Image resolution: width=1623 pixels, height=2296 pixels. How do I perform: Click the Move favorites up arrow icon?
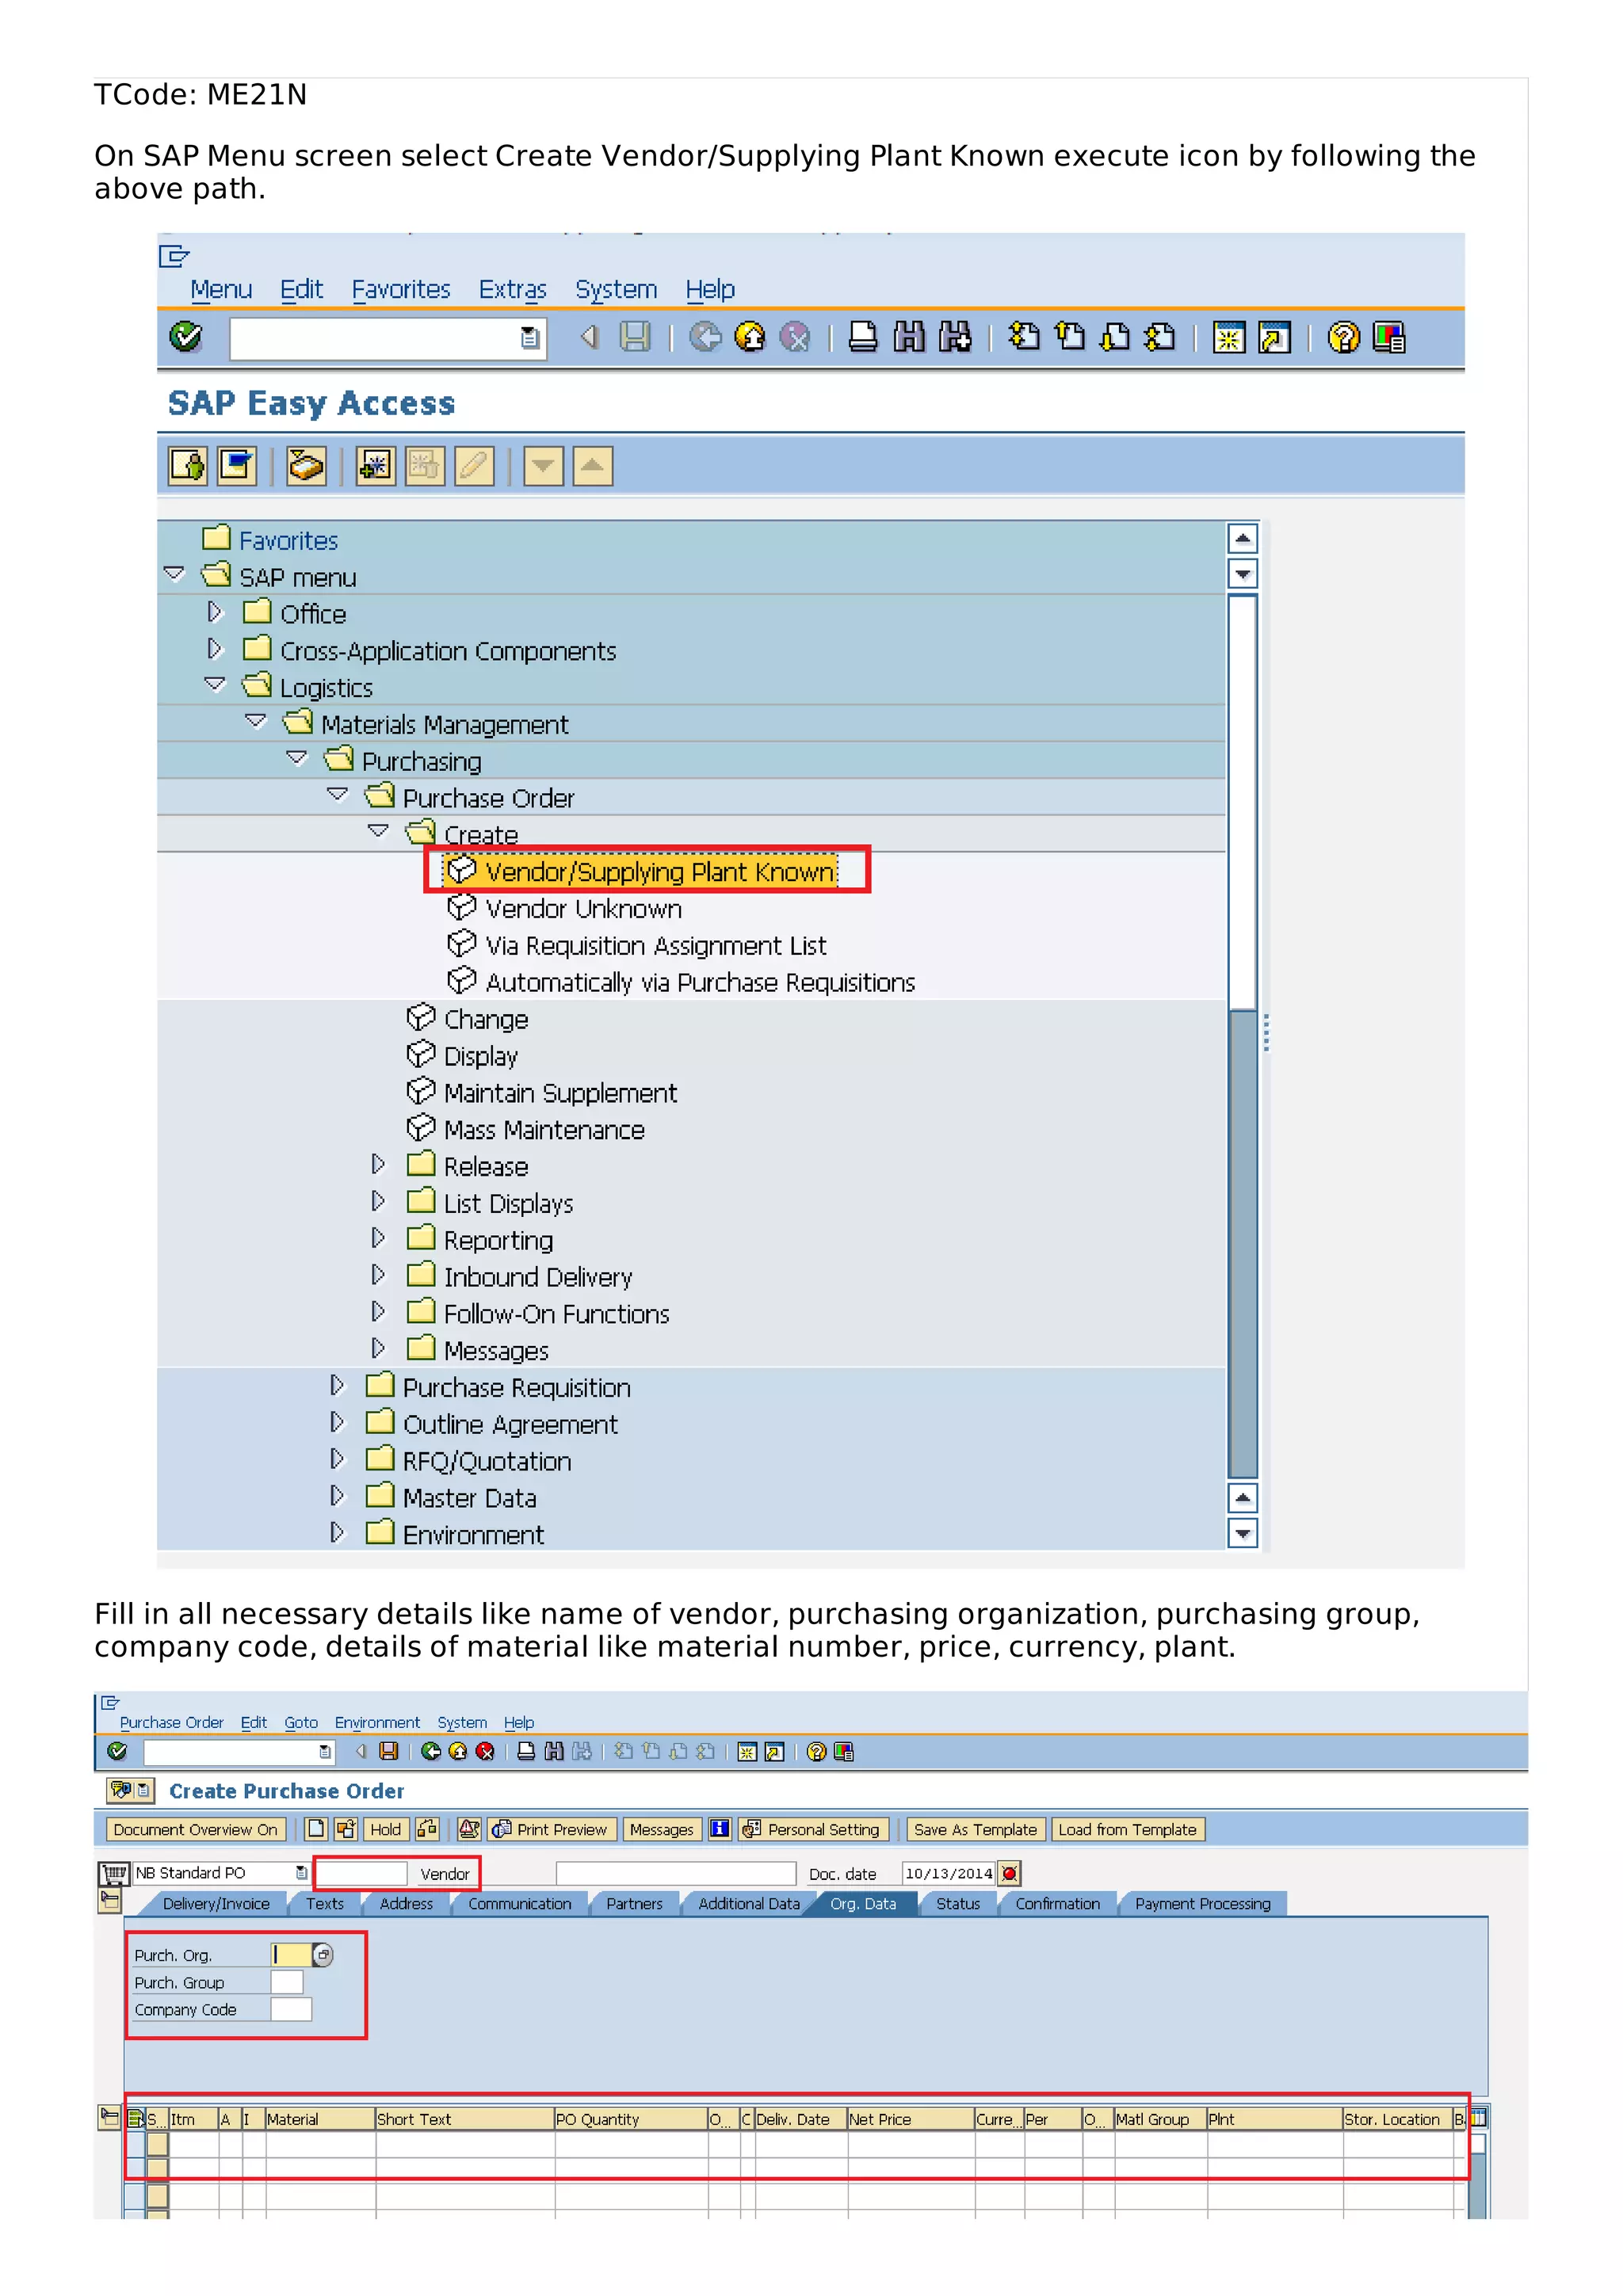[x=593, y=466]
